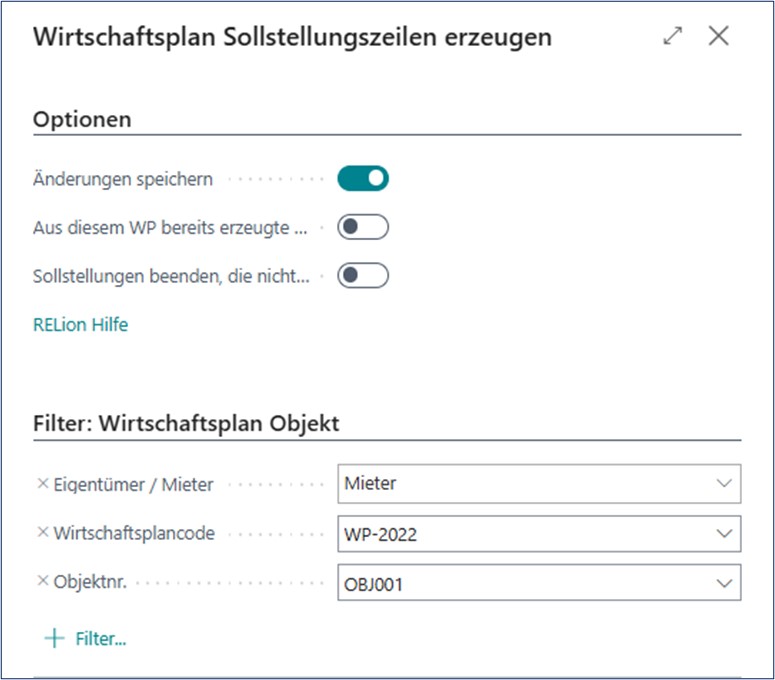Open the Eigentümer / Mieter dropdown arrow
Image resolution: width=775 pixels, height=680 pixels.
point(724,484)
